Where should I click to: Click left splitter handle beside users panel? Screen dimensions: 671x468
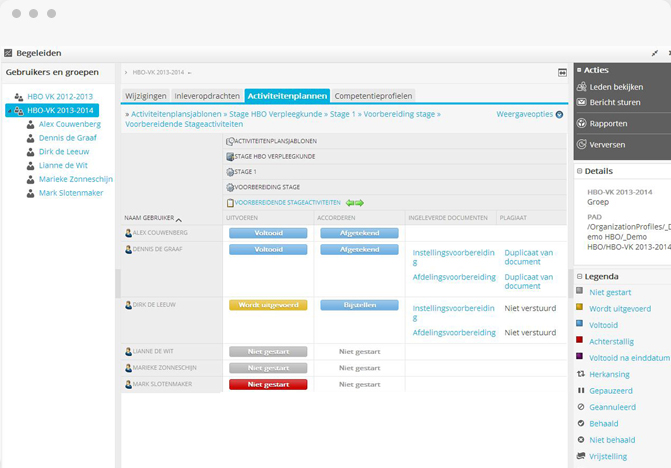(118, 283)
